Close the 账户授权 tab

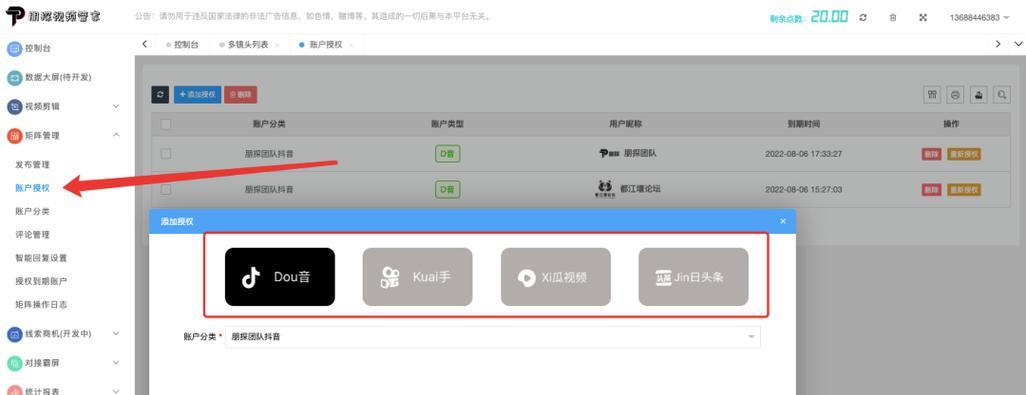click(351, 45)
